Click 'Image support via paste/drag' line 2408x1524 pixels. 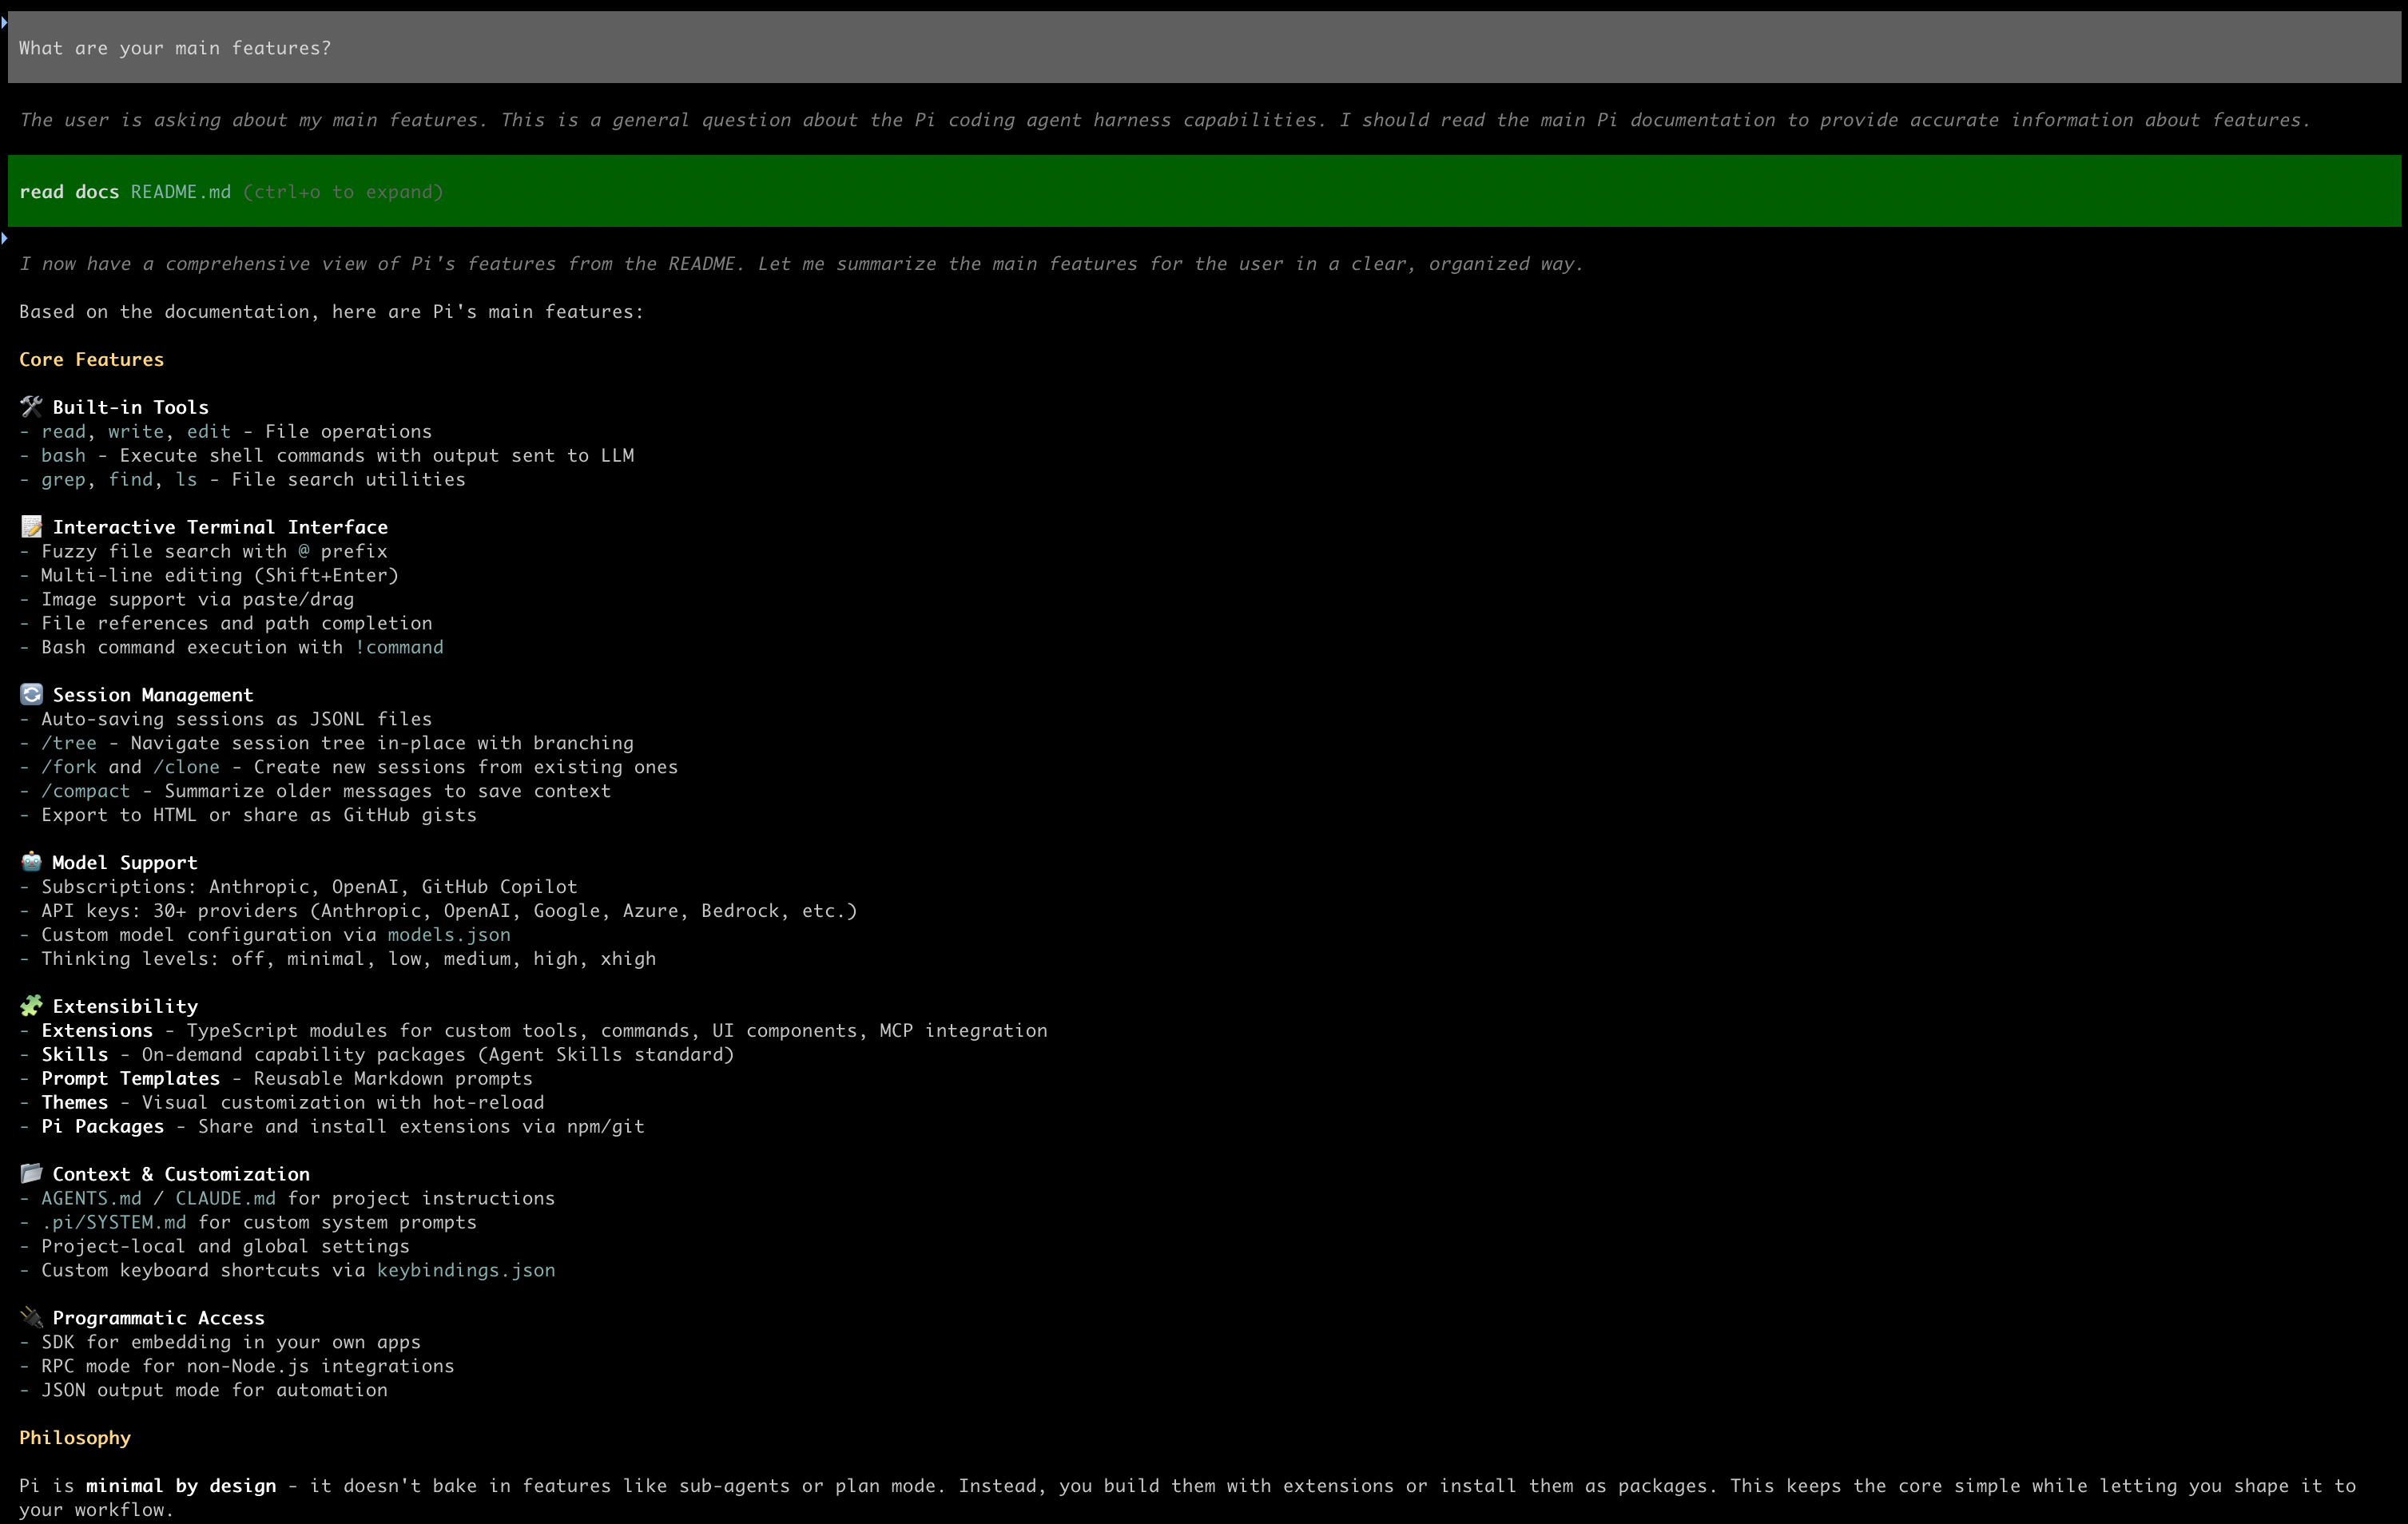pos(198,599)
